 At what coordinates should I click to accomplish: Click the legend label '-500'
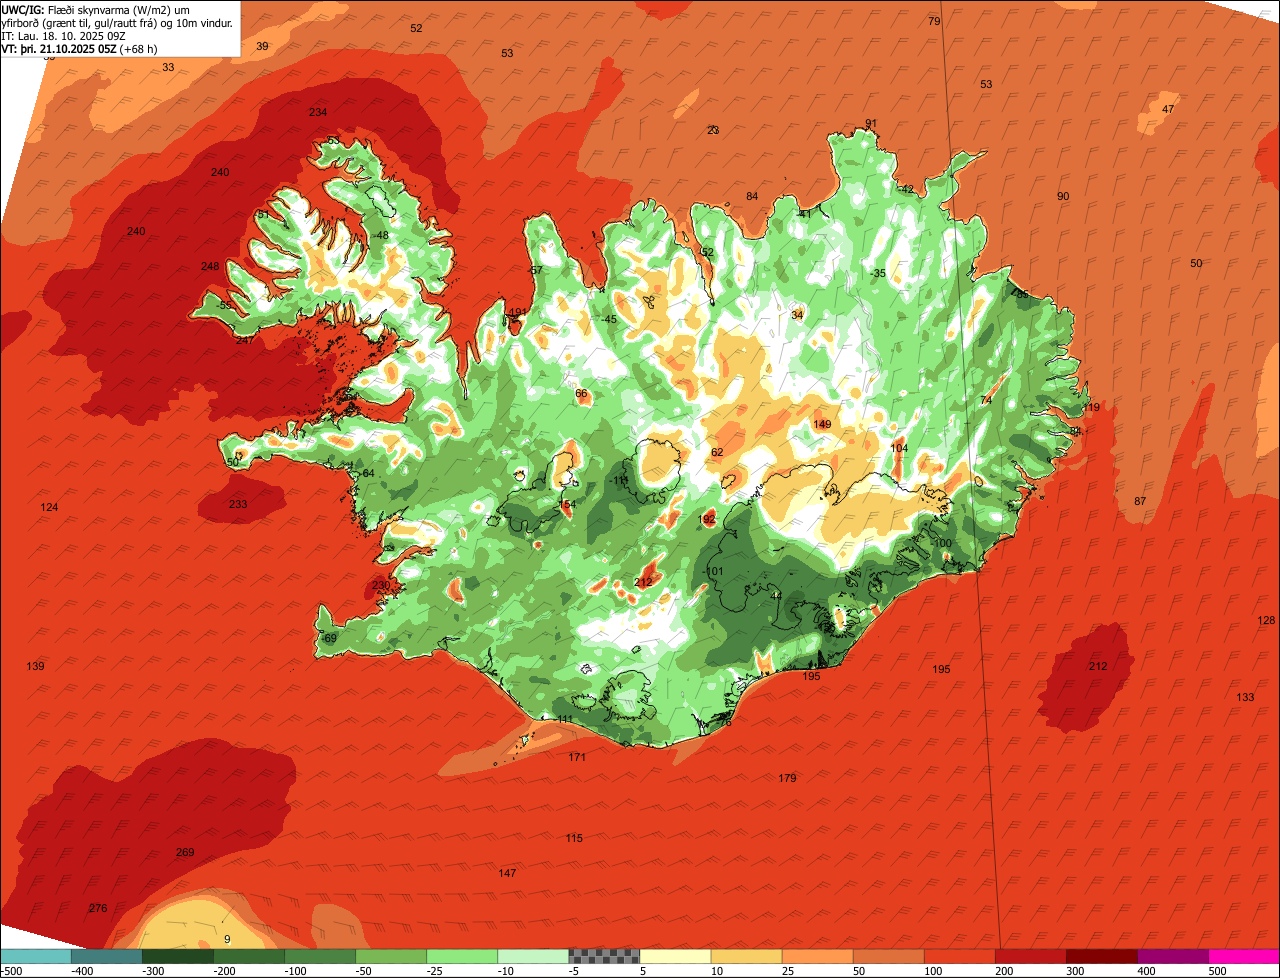[12, 970]
